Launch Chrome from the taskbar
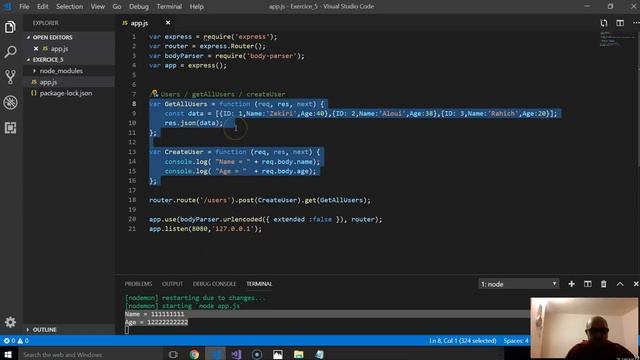 [194, 354]
